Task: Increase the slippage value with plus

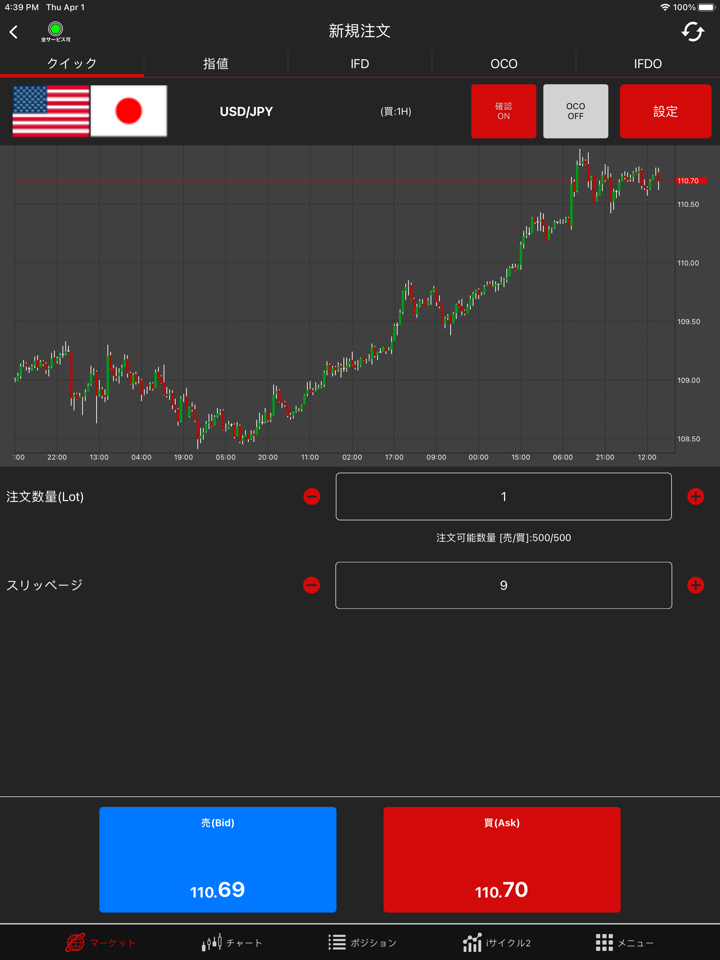Action: (695, 585)
